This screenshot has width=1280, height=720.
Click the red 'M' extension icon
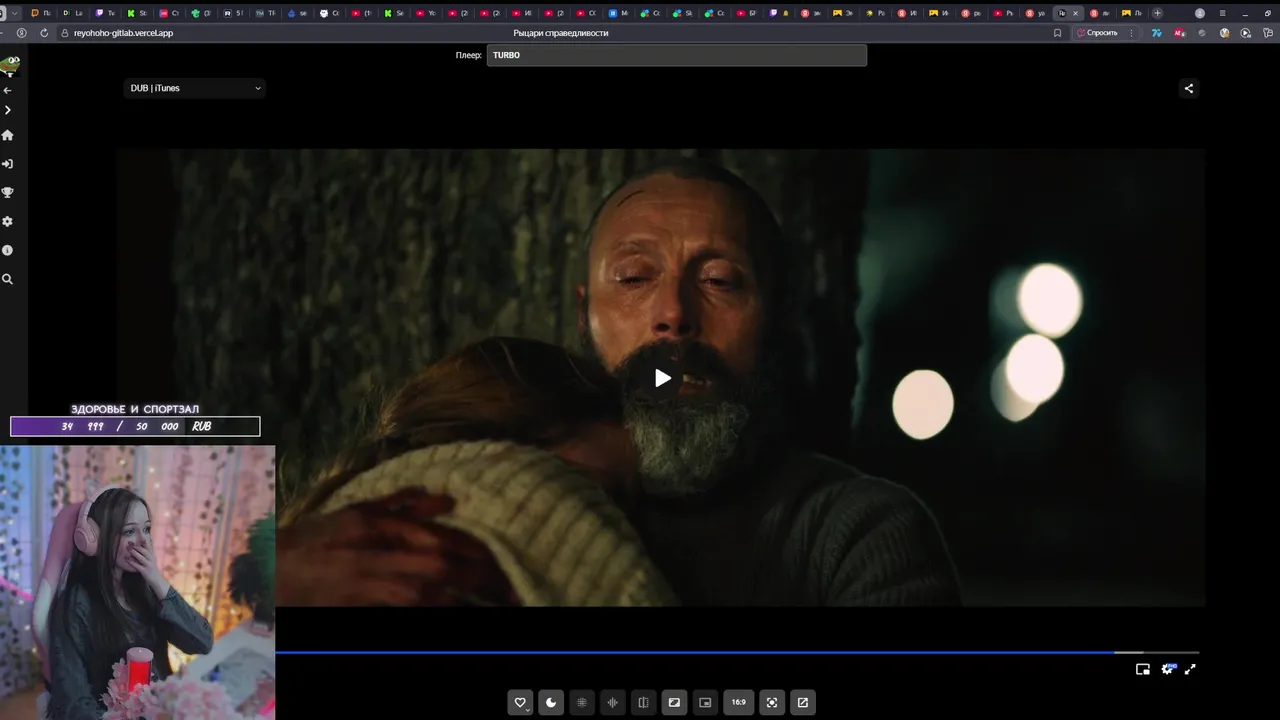[1180, 33]
